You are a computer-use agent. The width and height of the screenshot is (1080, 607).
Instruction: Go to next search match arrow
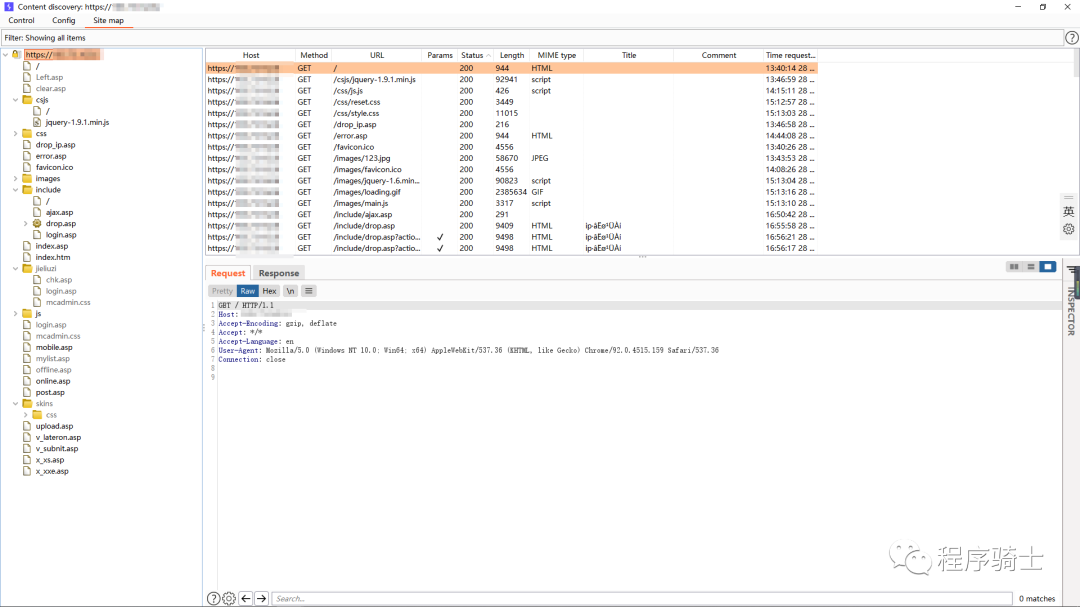point(262,598)
